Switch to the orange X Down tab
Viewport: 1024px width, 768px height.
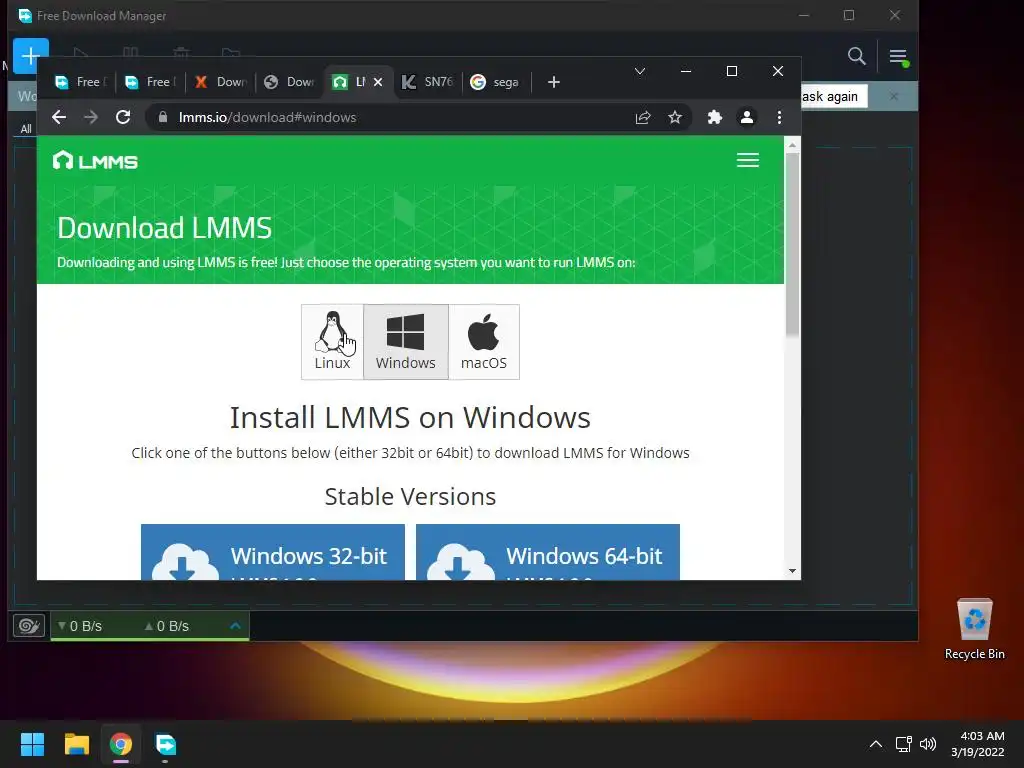pyautogui.click(x=220, y=82)
